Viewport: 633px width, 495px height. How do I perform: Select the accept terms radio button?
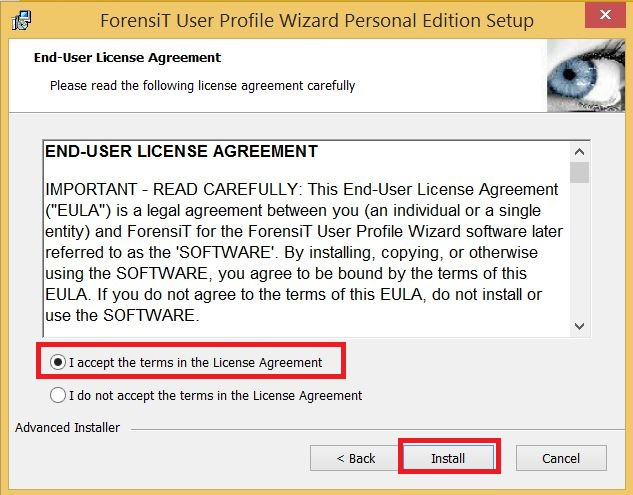coord(58,362)
